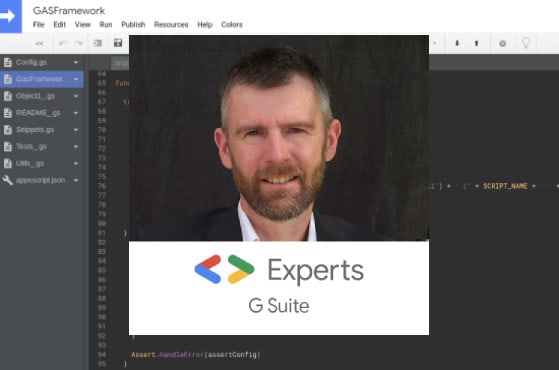
Task: Open the Publish menu
Action: pos(133,25)
